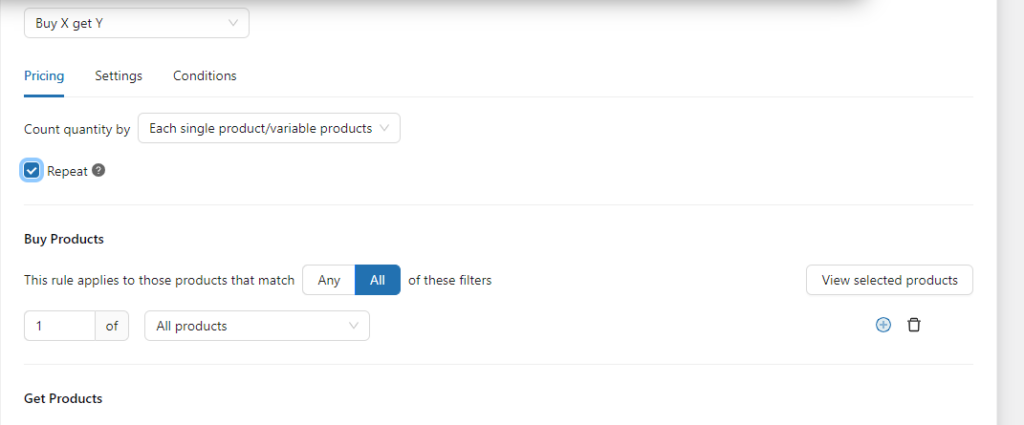Uncheck the Repeat checkbox
This screenshot has width=1024, height=425.
(32, 170)
